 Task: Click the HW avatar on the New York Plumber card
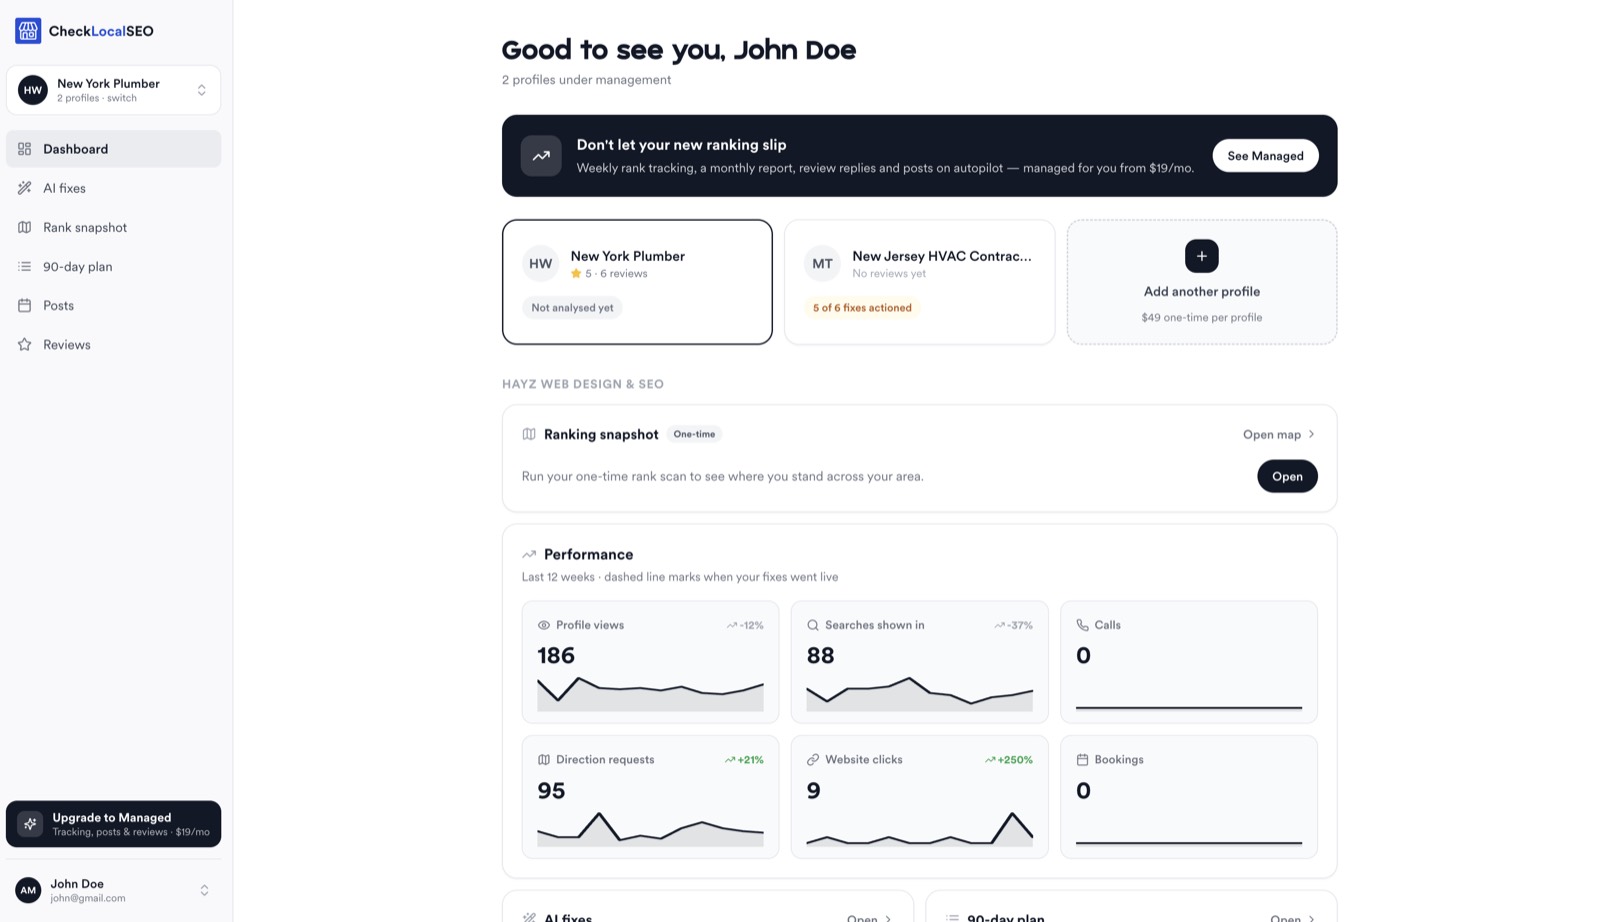(541, 264)
